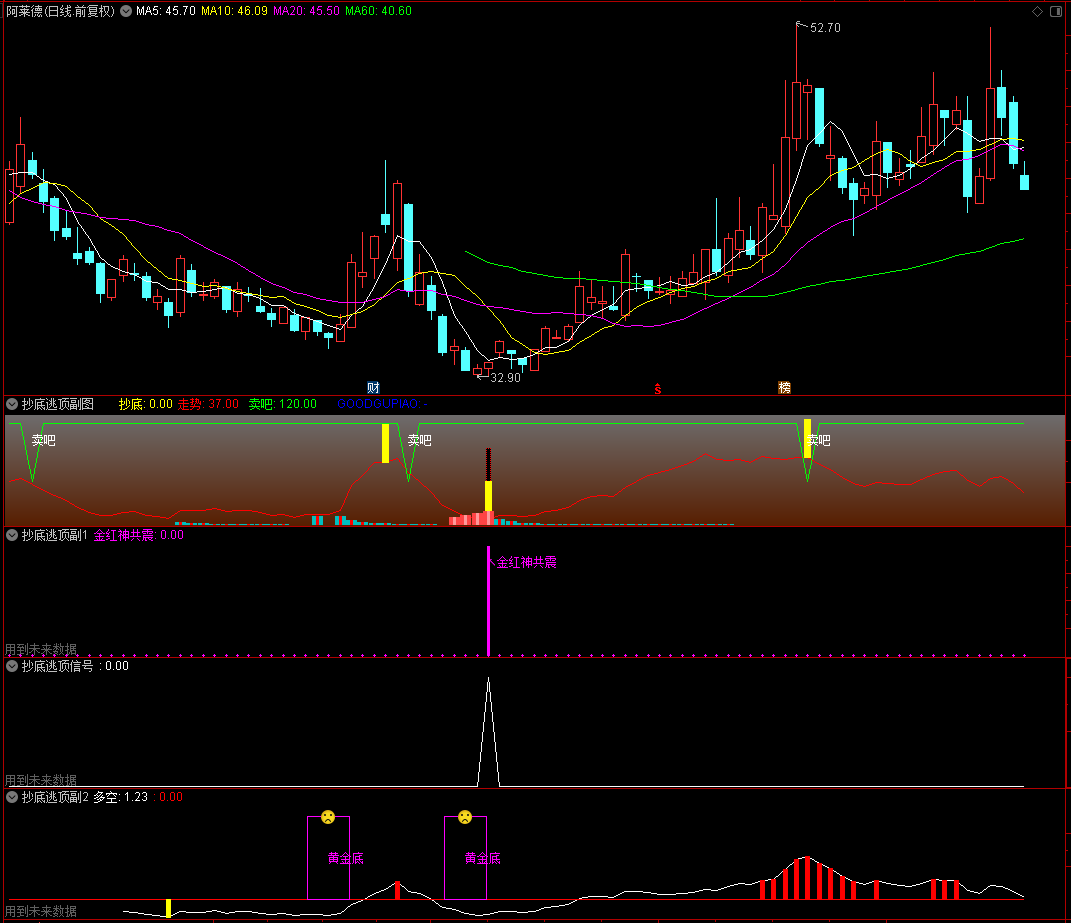Click the 32.90 low price label
The image size is (1071, 923).
[x=505, y=378]
